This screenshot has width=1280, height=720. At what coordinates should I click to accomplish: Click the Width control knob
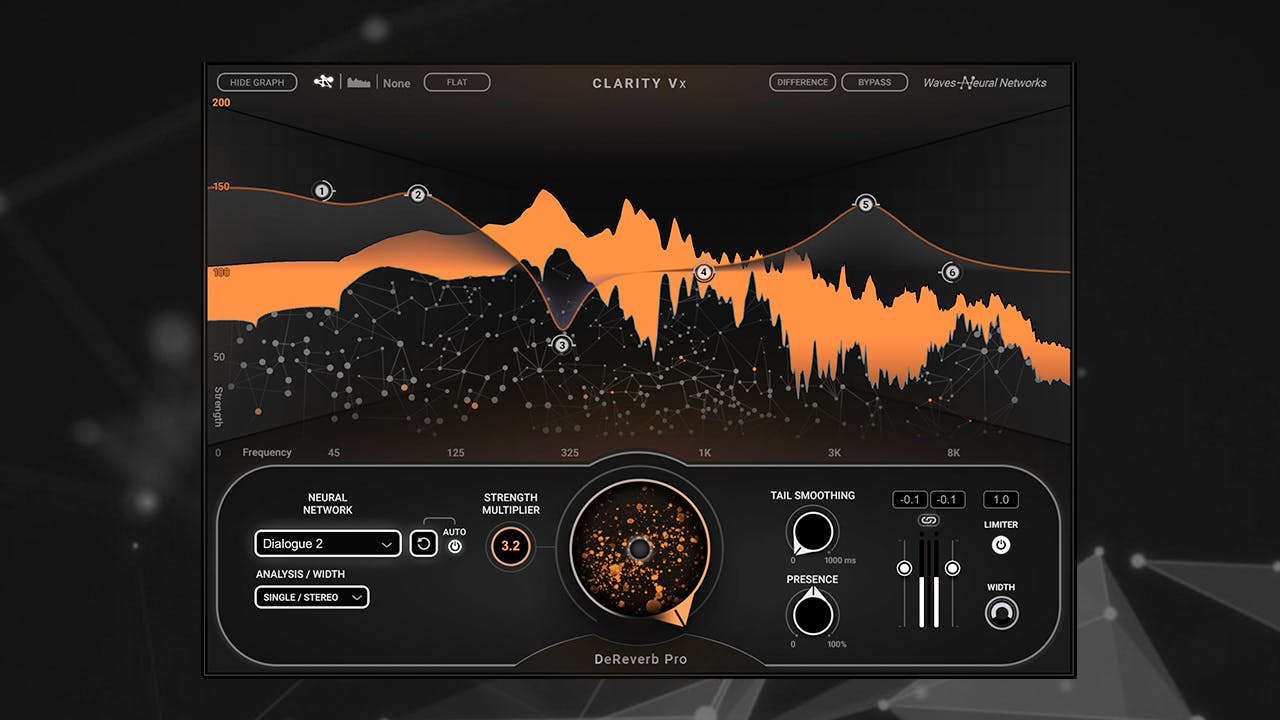point(1001,613)
